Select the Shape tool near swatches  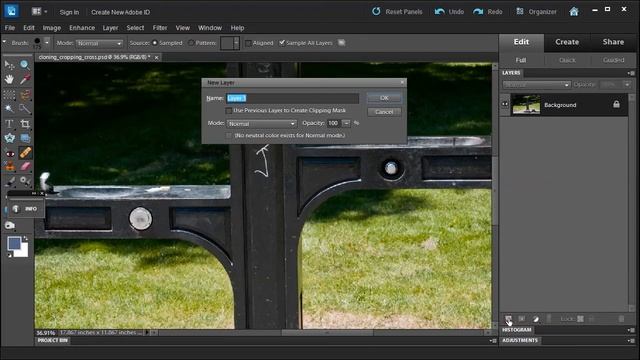click(9, 225)
